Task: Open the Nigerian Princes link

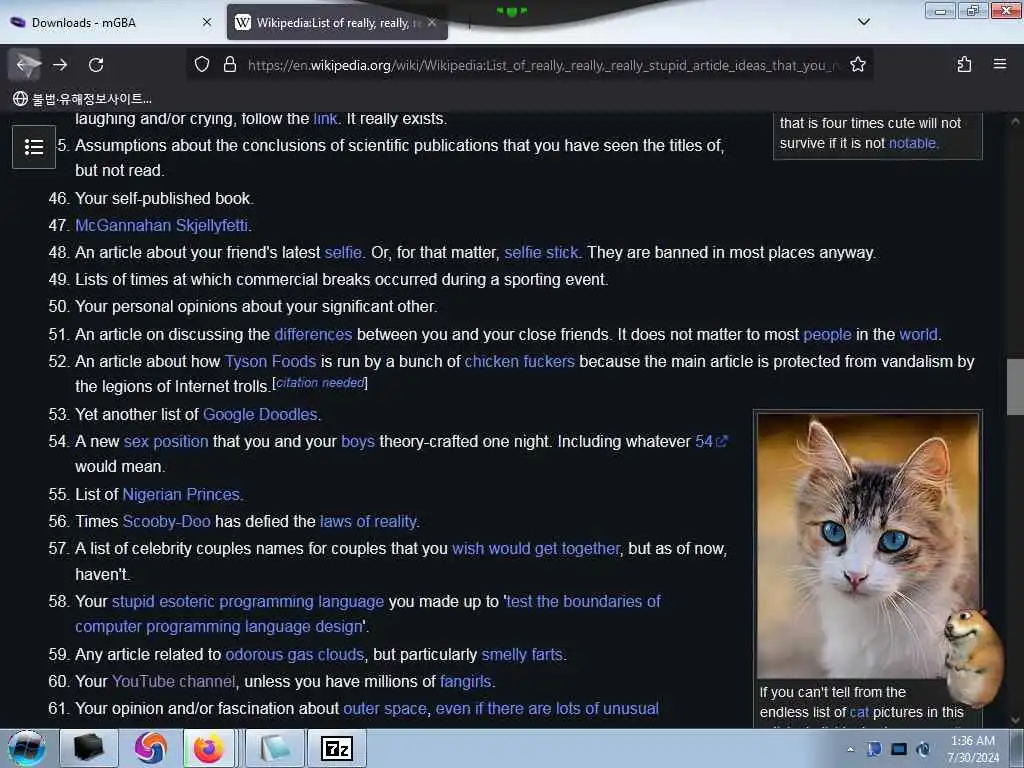Action: point(181,494)
